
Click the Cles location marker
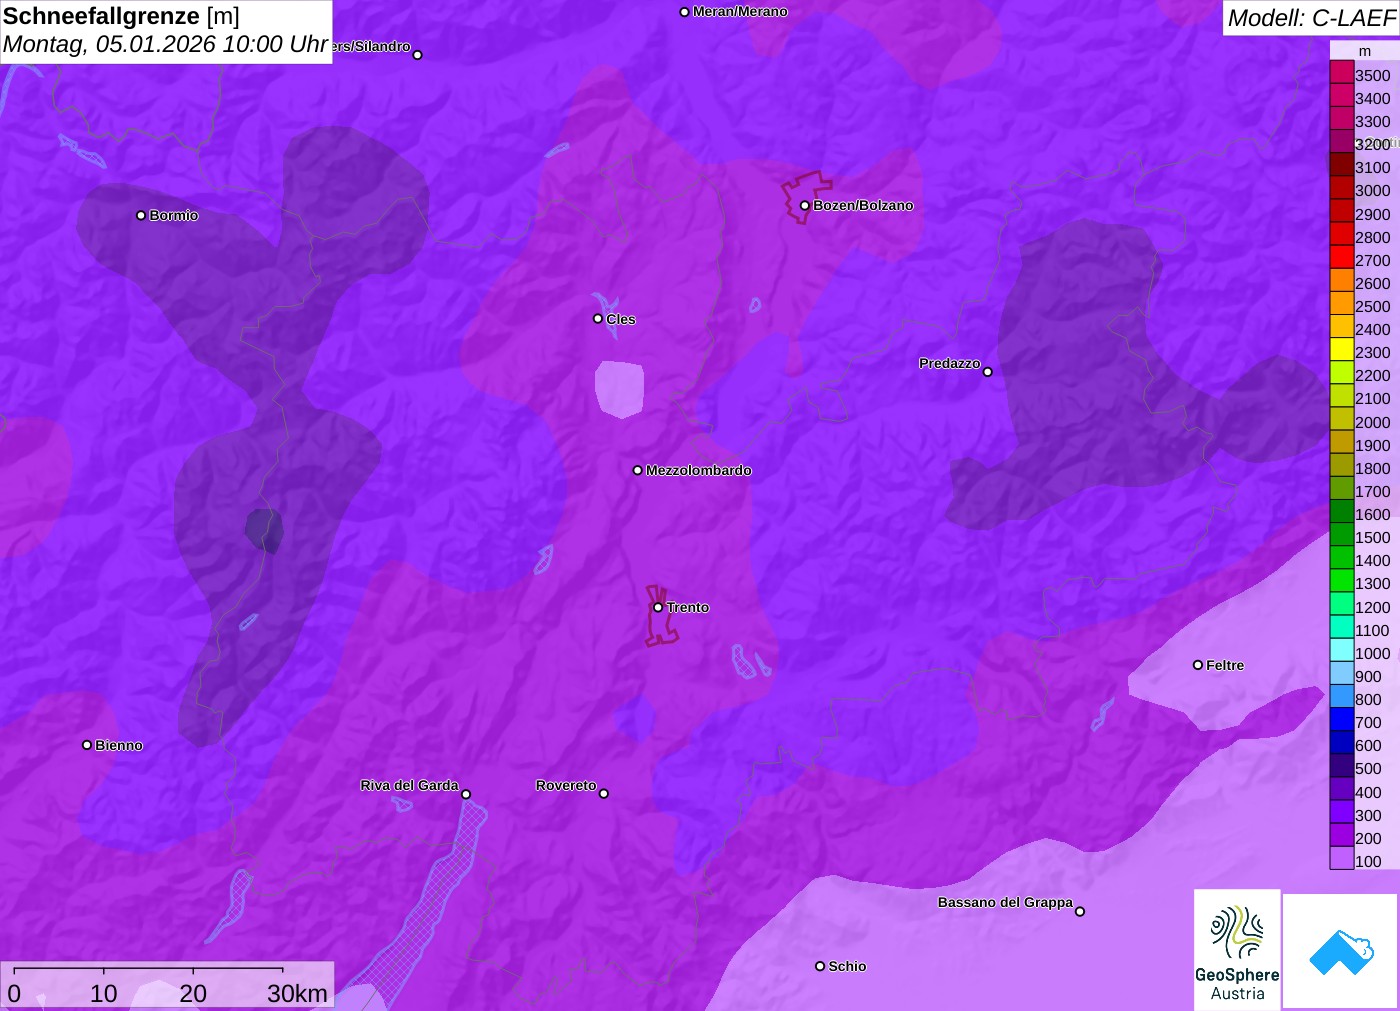point(598,319)
